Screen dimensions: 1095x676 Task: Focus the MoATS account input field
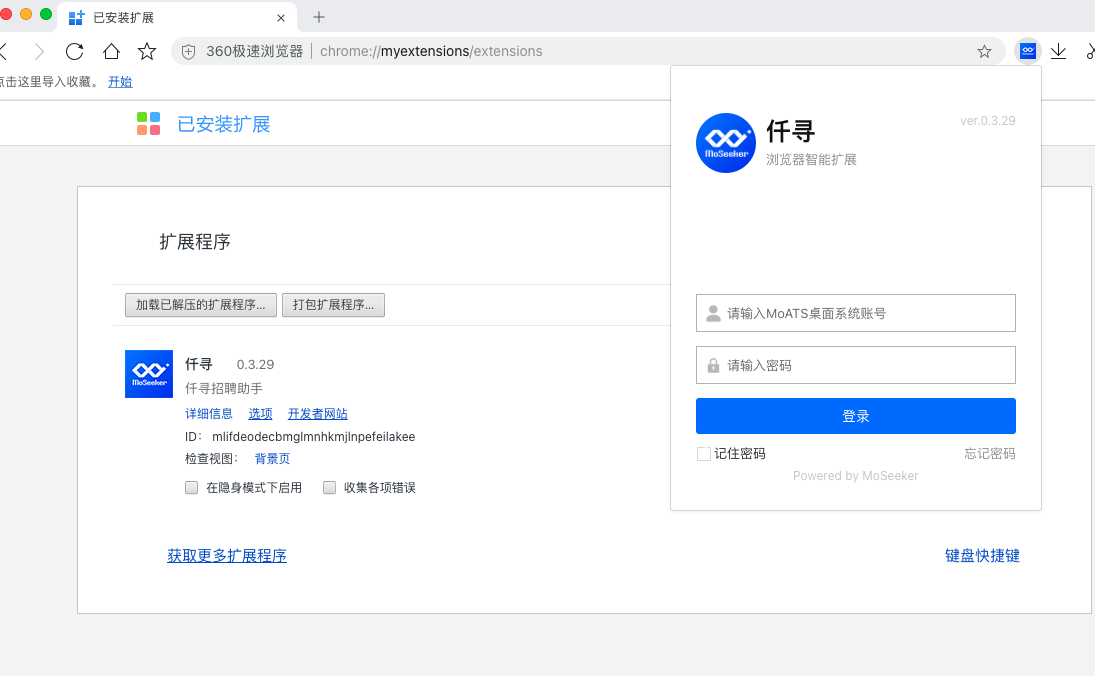[855, 313]
